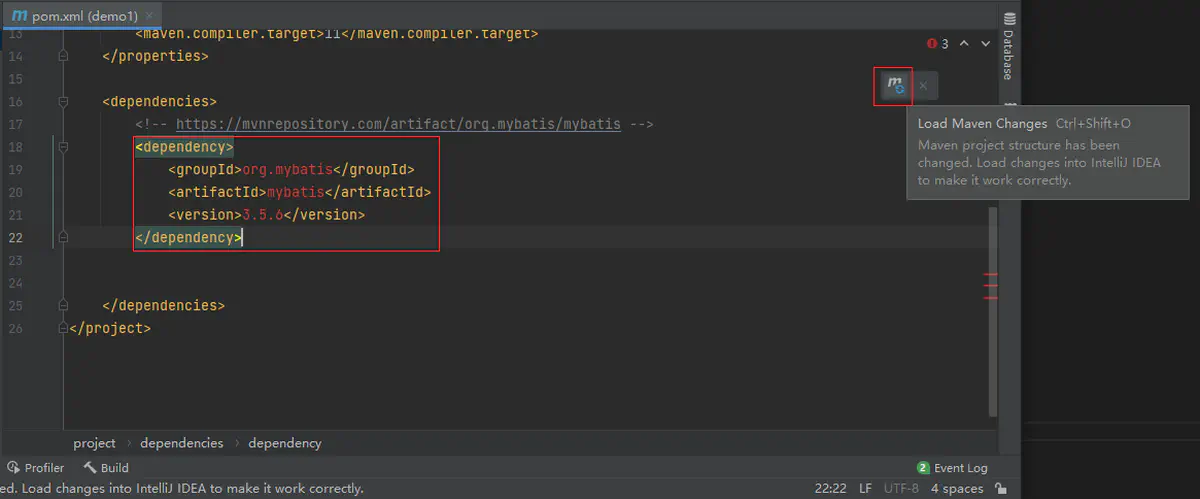Click the 22:22 caret position indicator
The height and width of the screenshot is (499, 1200).
point(831,489)
